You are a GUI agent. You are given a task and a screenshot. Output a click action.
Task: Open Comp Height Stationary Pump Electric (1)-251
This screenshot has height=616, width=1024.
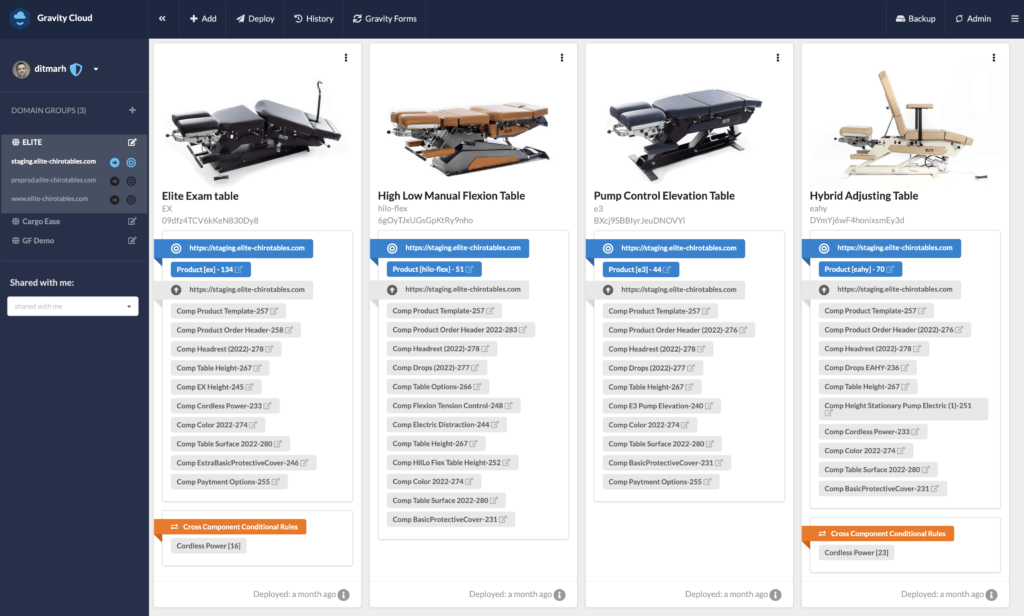[x=903, y=409]
